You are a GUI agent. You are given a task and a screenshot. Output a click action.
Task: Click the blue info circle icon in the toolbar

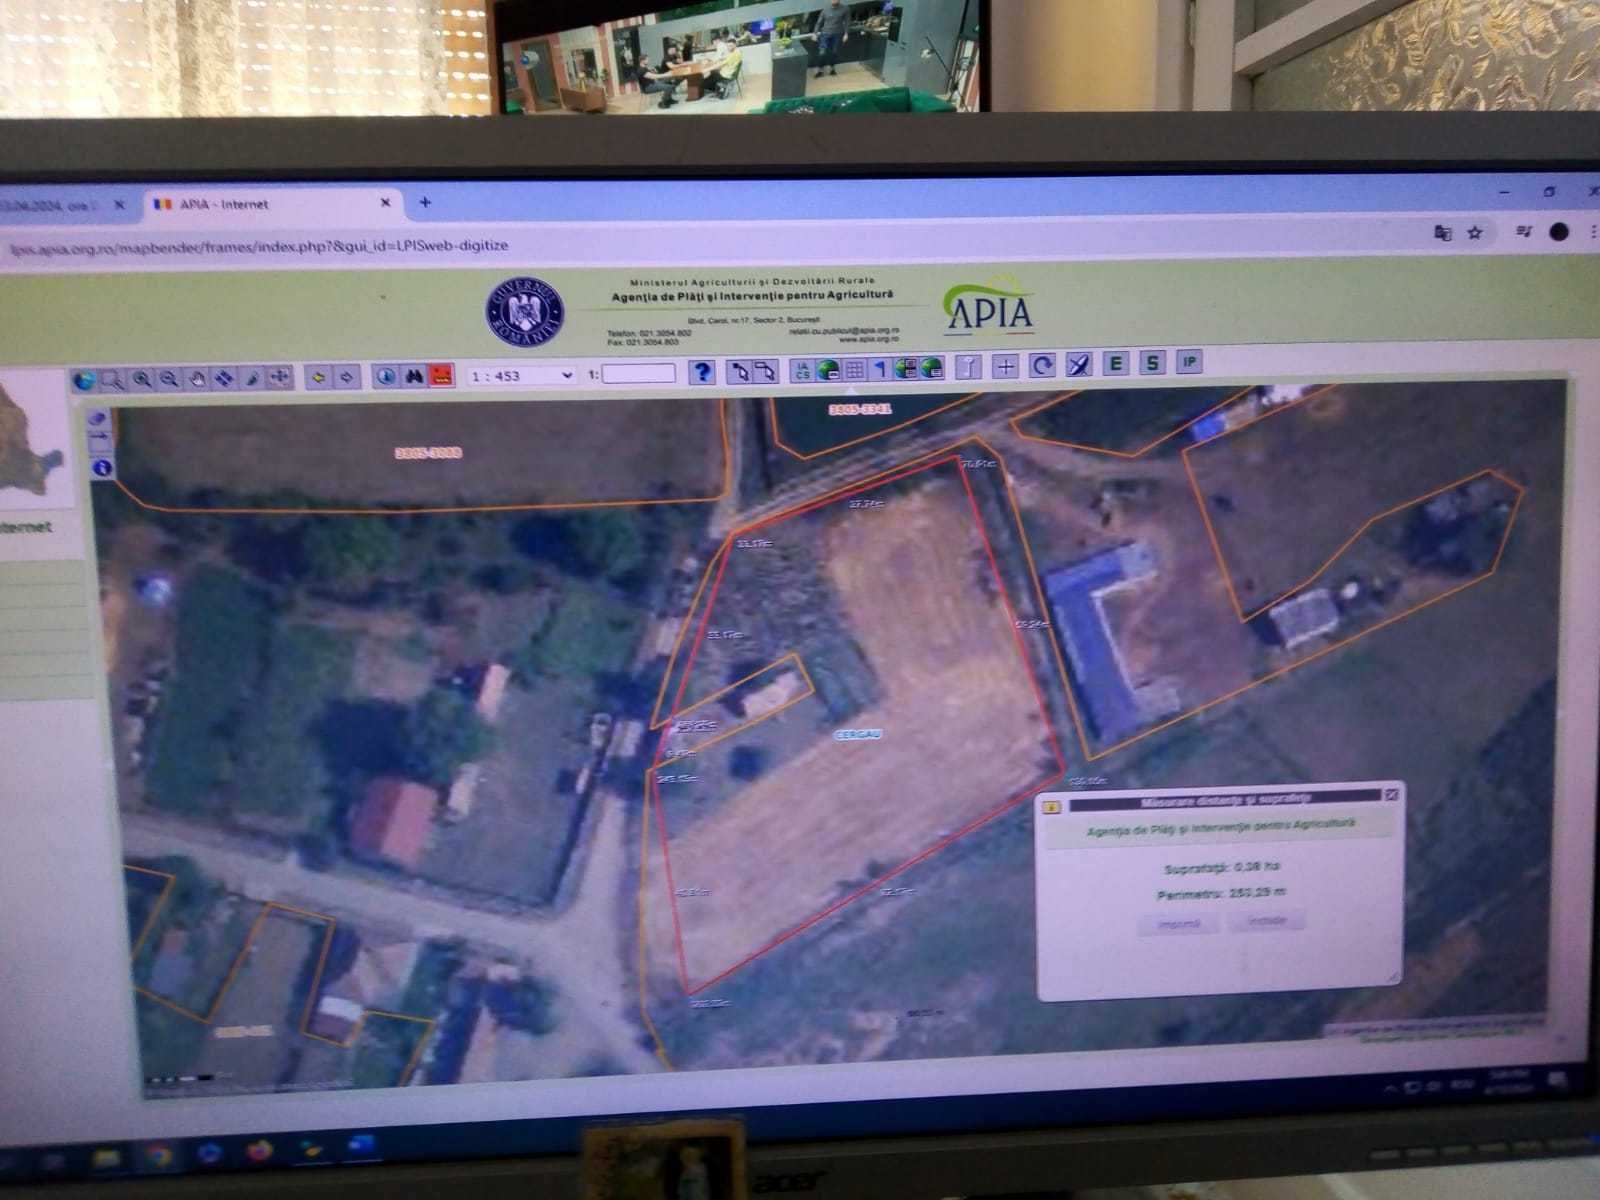tap(386, 376)
